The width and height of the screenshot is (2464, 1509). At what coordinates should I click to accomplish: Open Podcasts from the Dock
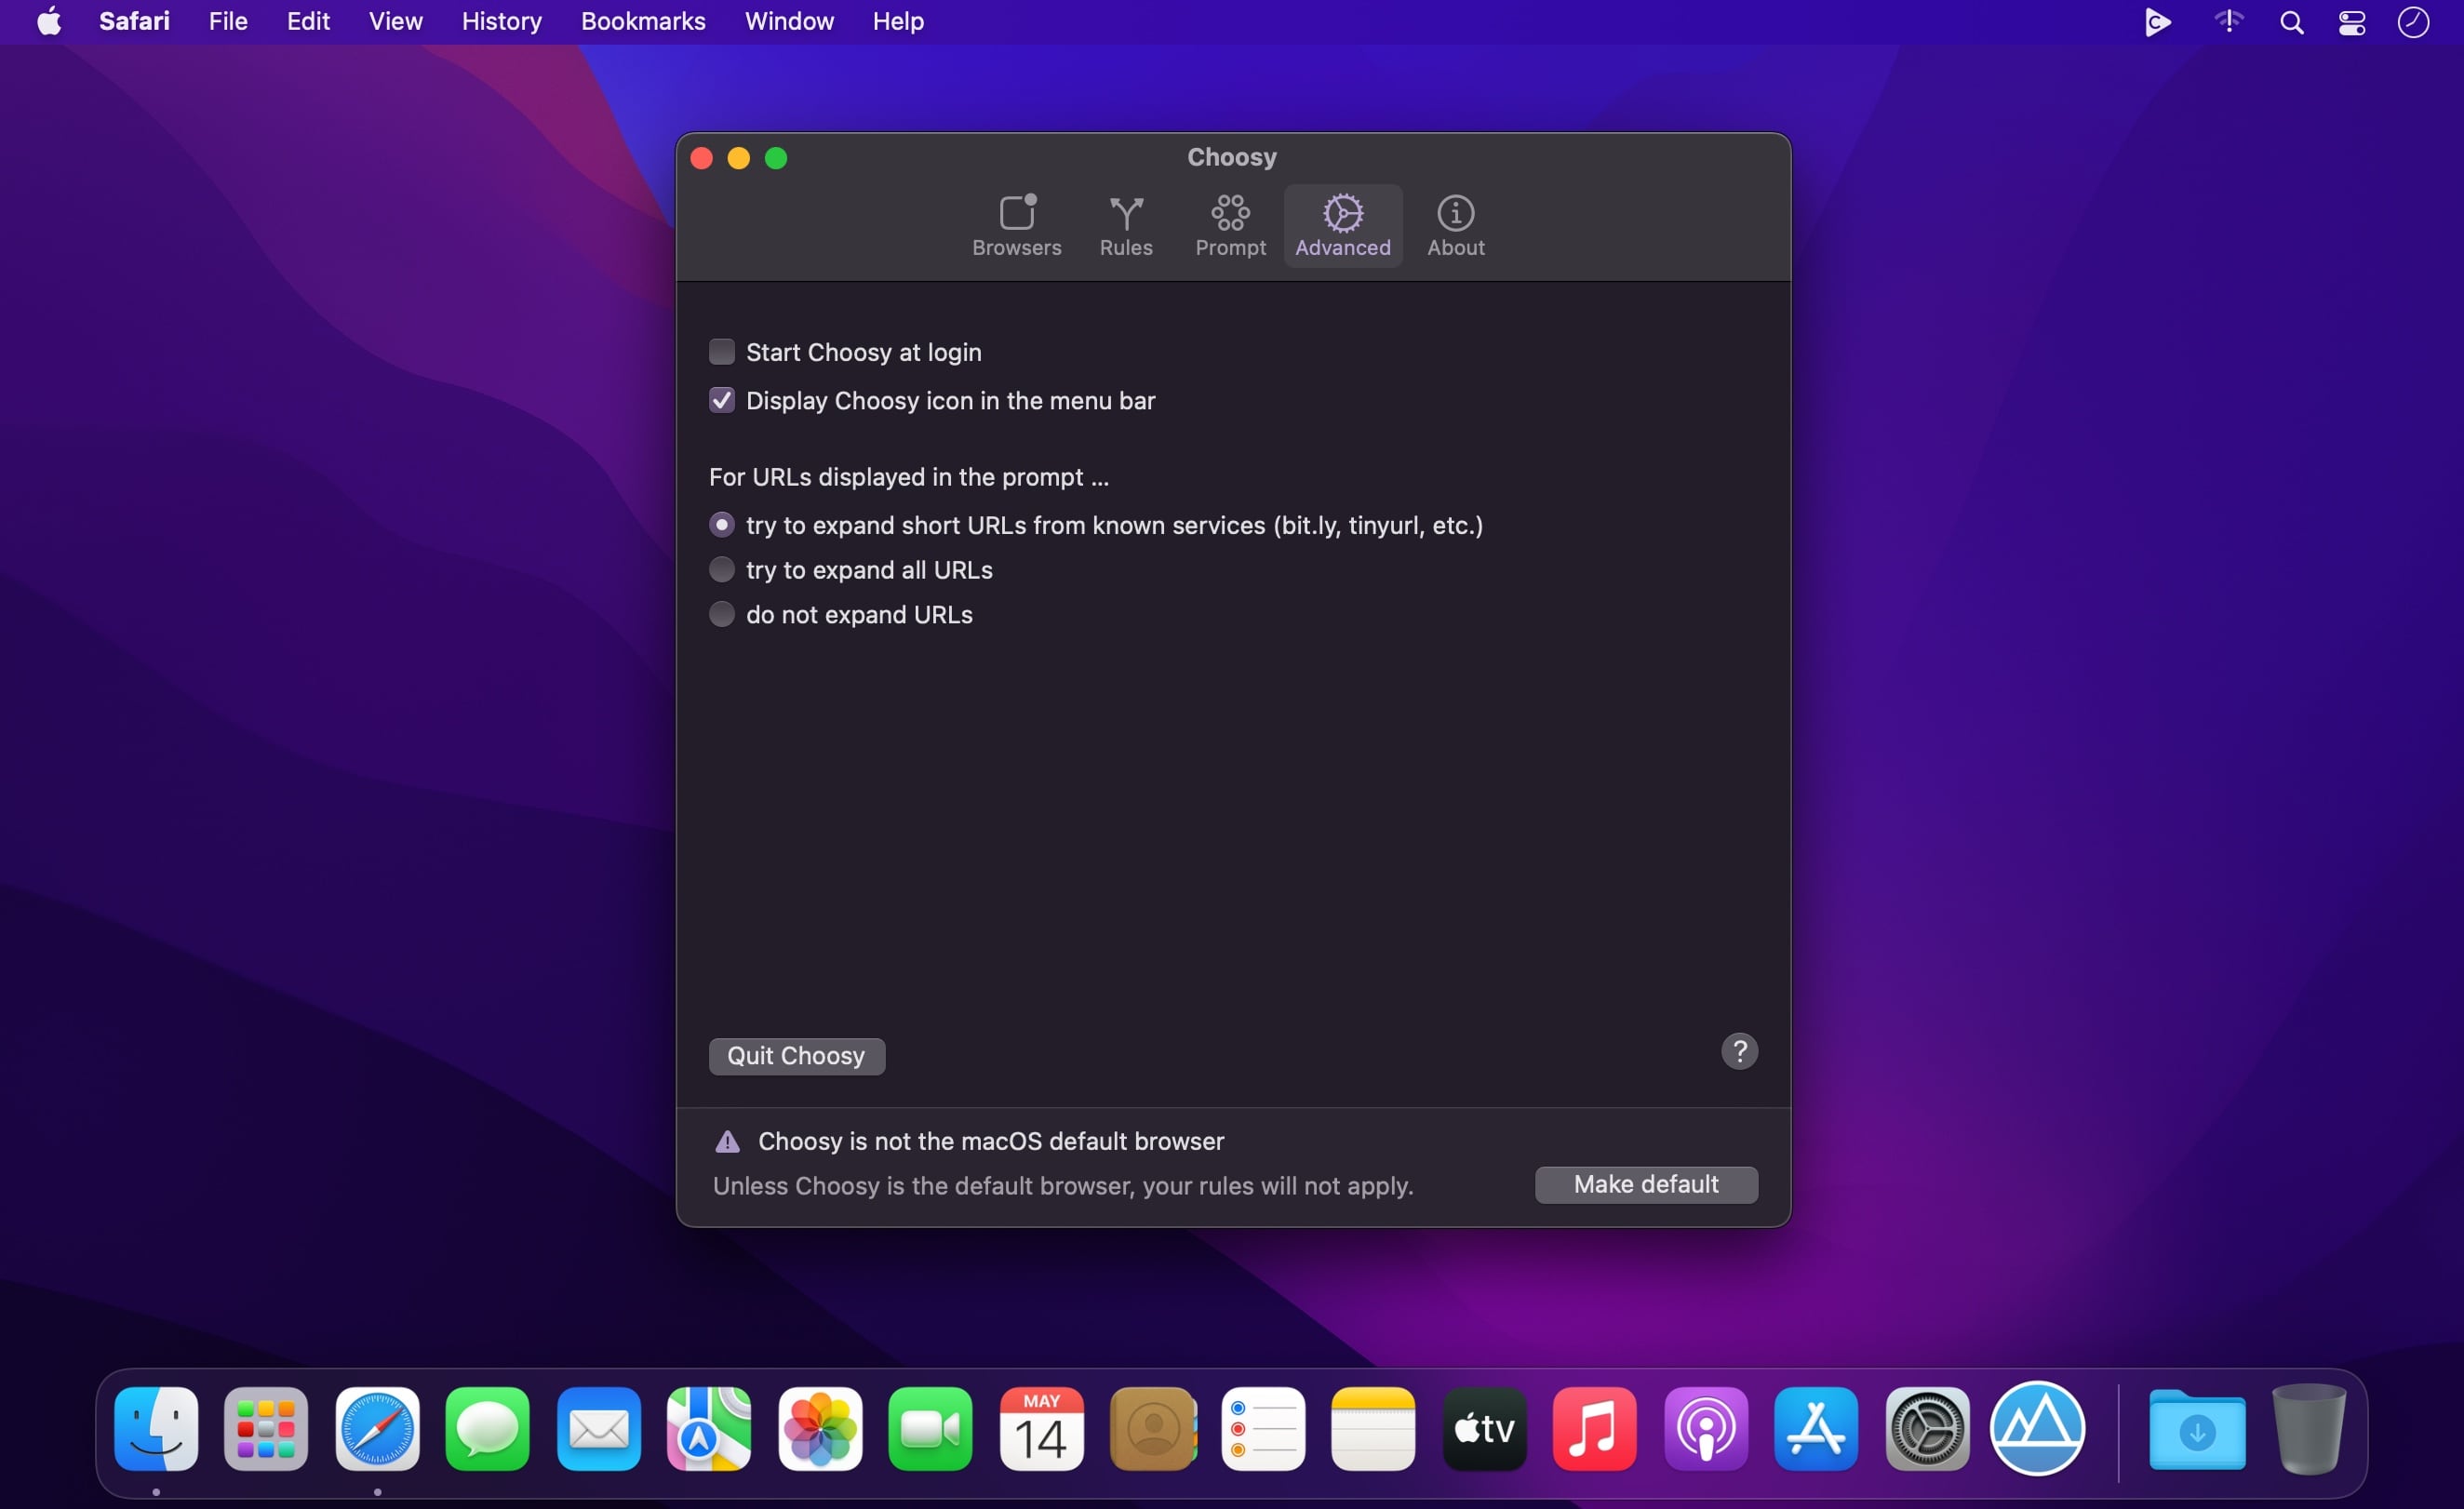coord(1706,1428)
